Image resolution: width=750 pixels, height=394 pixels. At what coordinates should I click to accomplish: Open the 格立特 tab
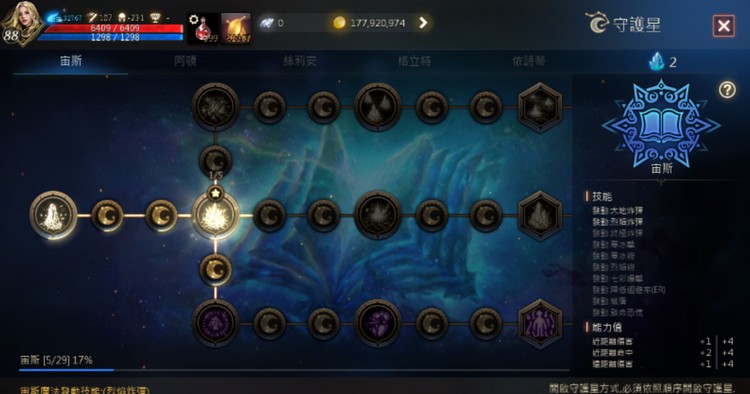(x=414, y=61)
